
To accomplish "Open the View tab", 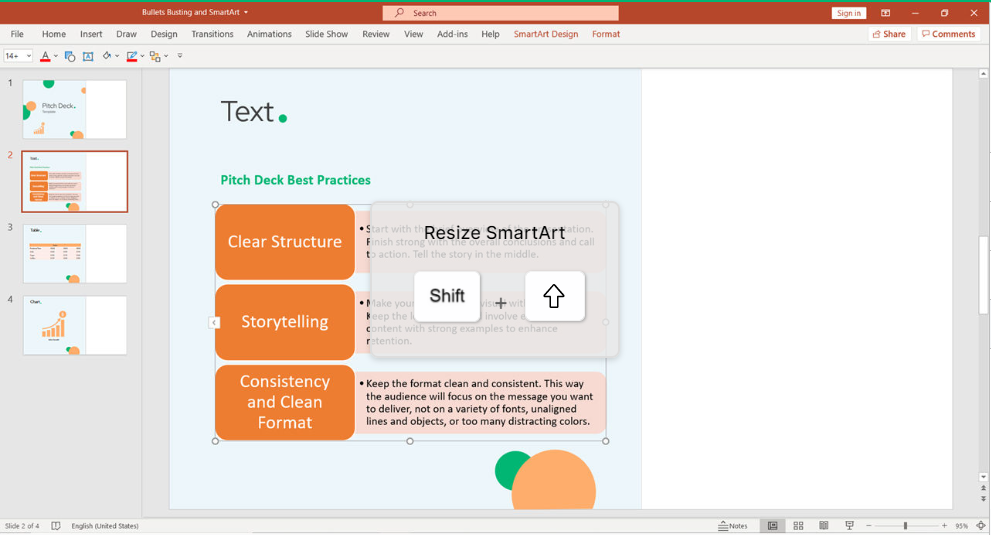I will click(x=413, y=34).
